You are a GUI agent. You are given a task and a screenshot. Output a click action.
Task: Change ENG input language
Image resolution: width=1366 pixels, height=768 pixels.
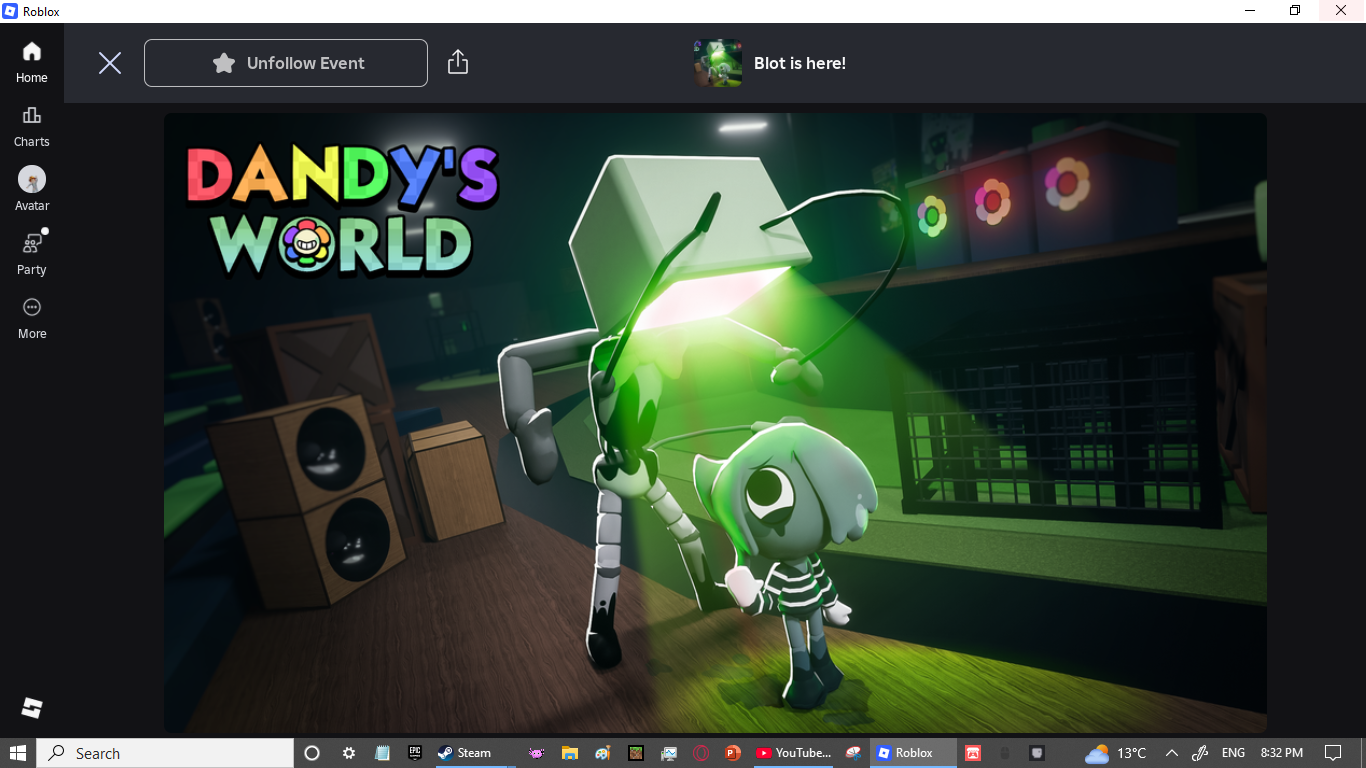pyautogui.click(x=1233, y=753)
